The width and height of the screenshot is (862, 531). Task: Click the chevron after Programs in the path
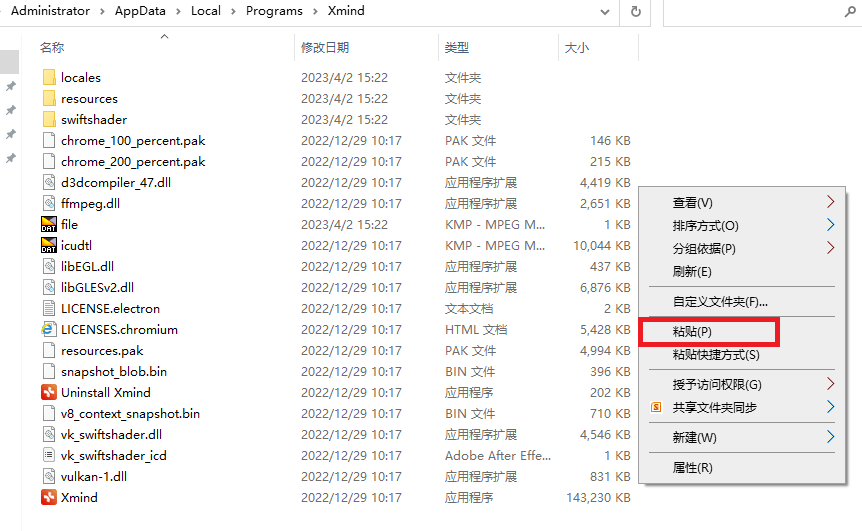315,12
